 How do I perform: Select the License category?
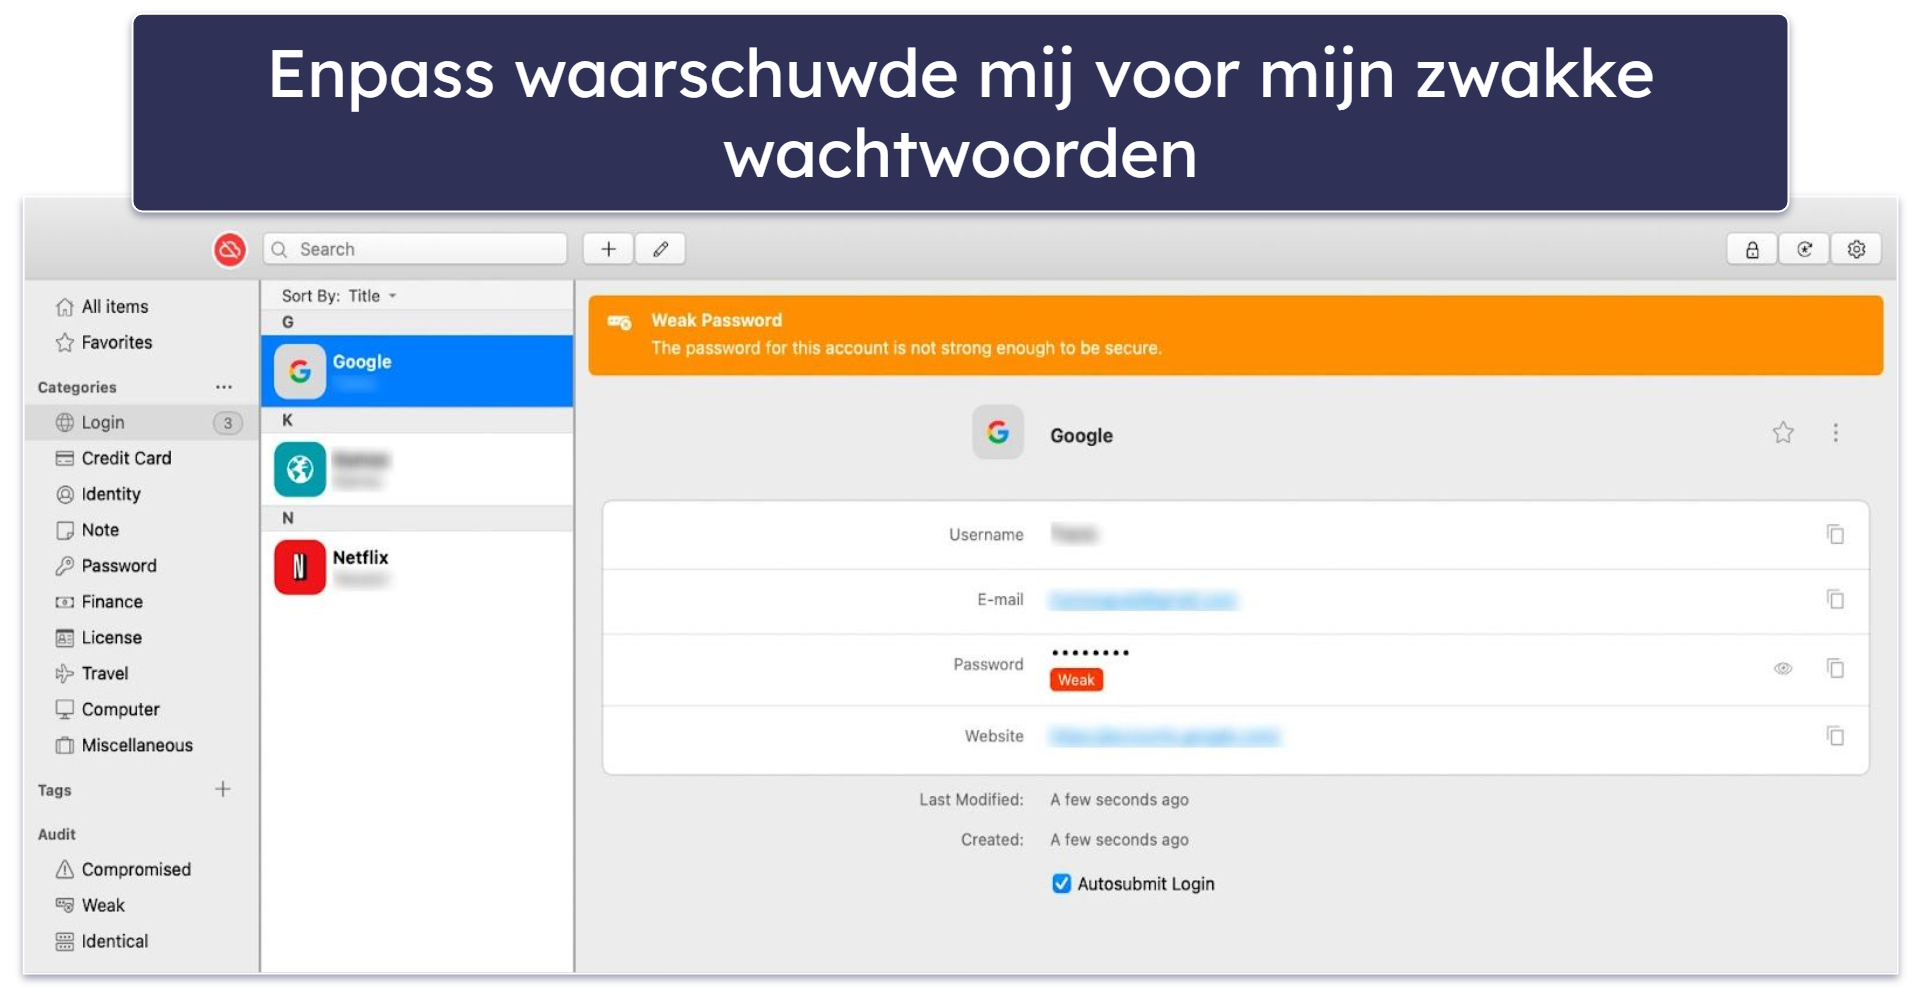pos(98,638)
